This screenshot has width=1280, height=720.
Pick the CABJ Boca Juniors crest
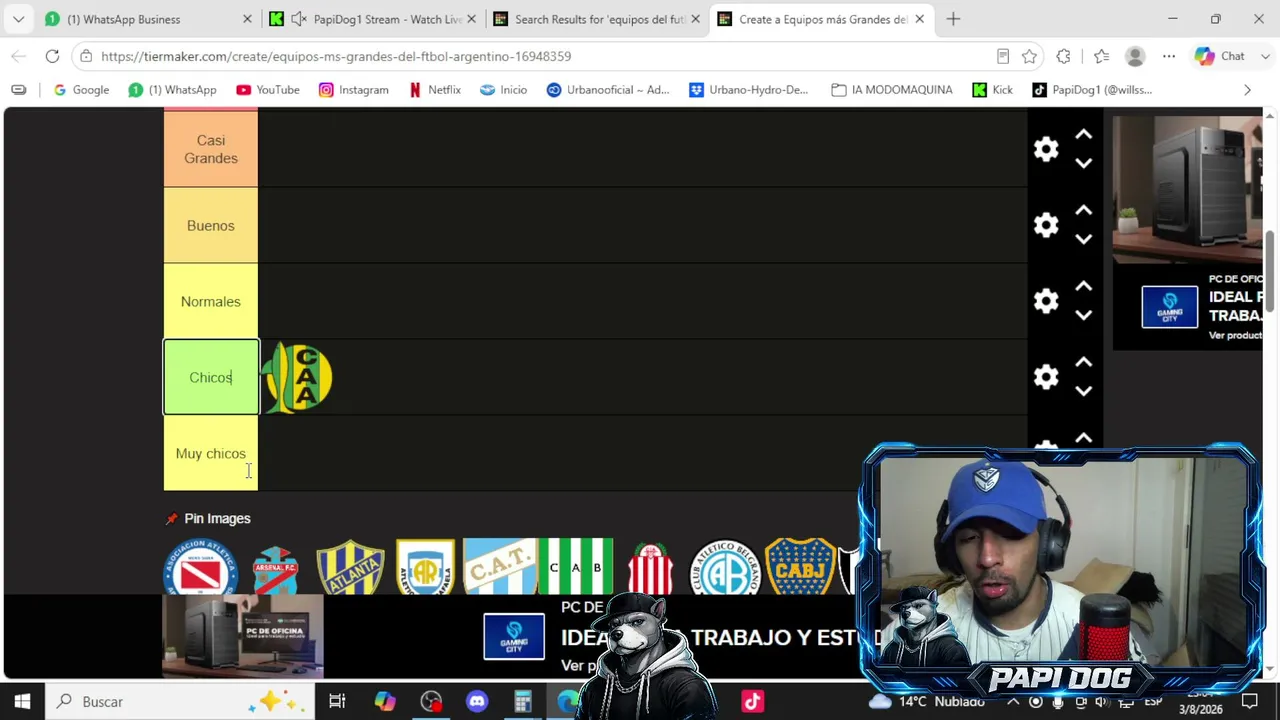(x=800, y=567)
